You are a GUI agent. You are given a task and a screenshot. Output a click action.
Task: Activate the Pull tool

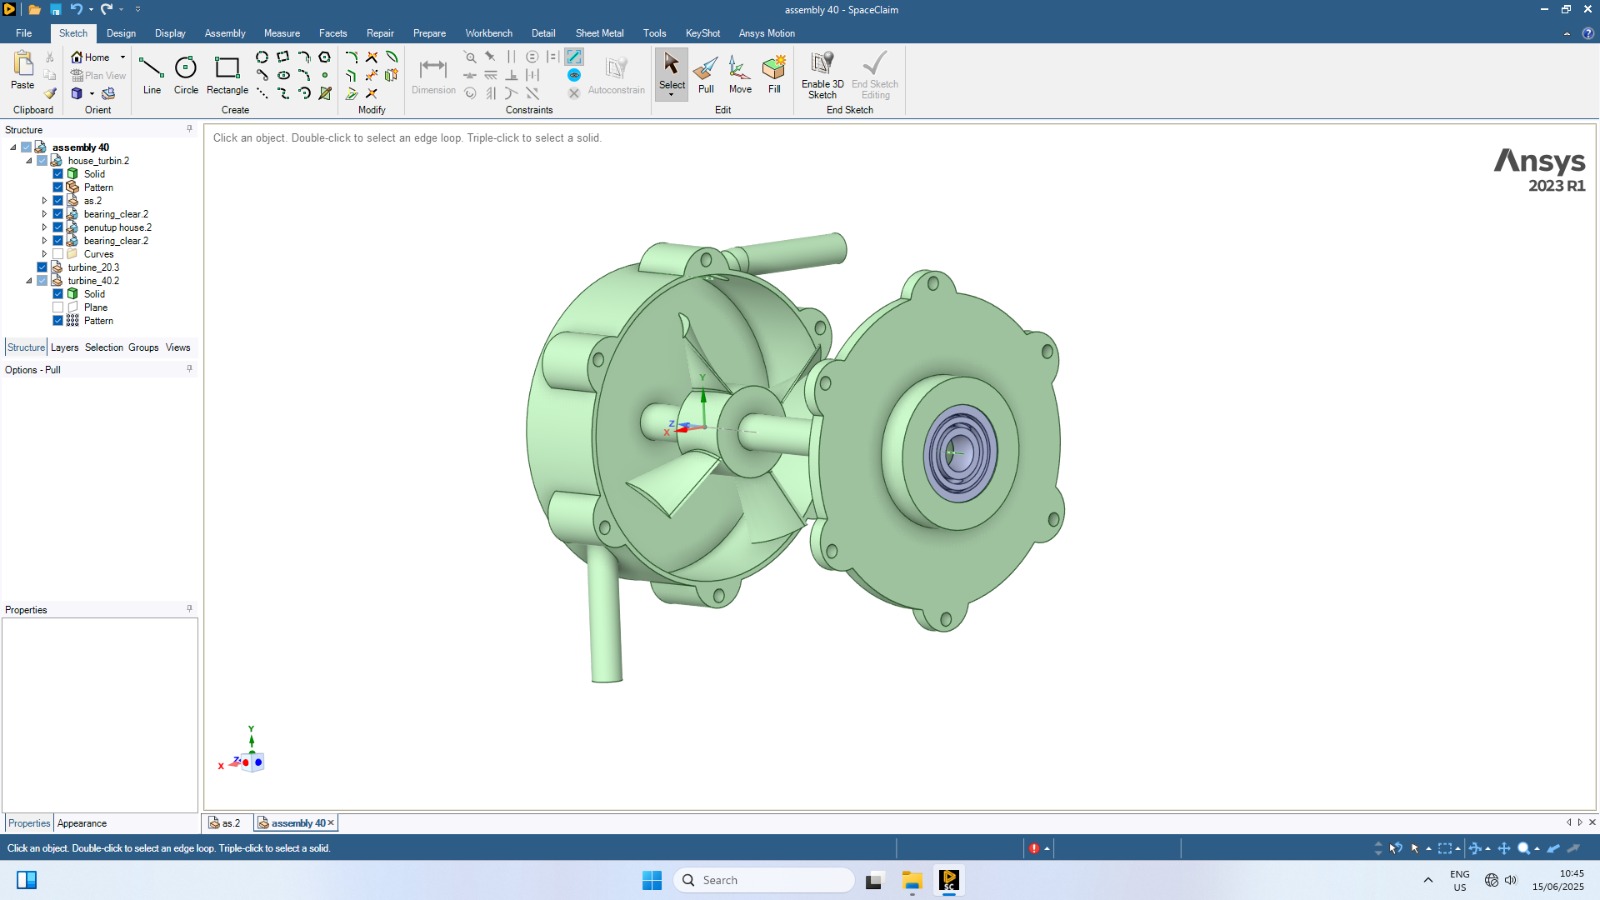tap(706, 74)
